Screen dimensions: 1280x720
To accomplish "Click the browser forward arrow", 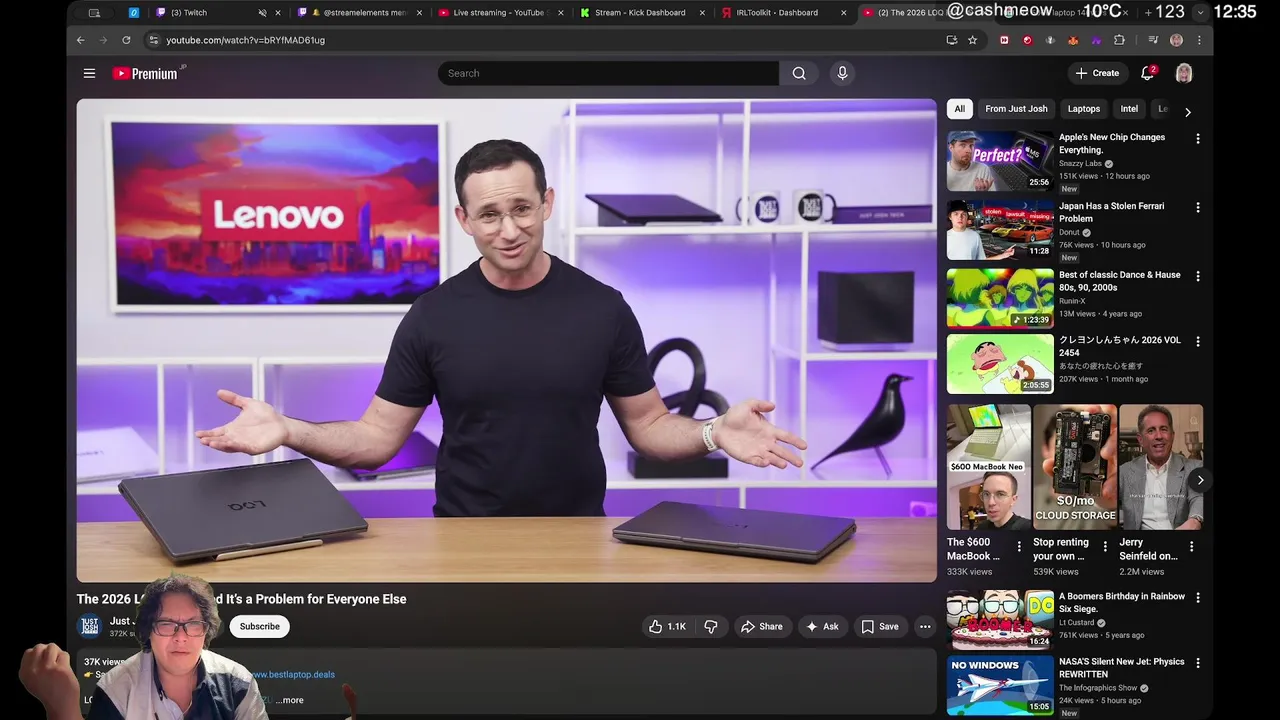I will (x=103, y=40).
